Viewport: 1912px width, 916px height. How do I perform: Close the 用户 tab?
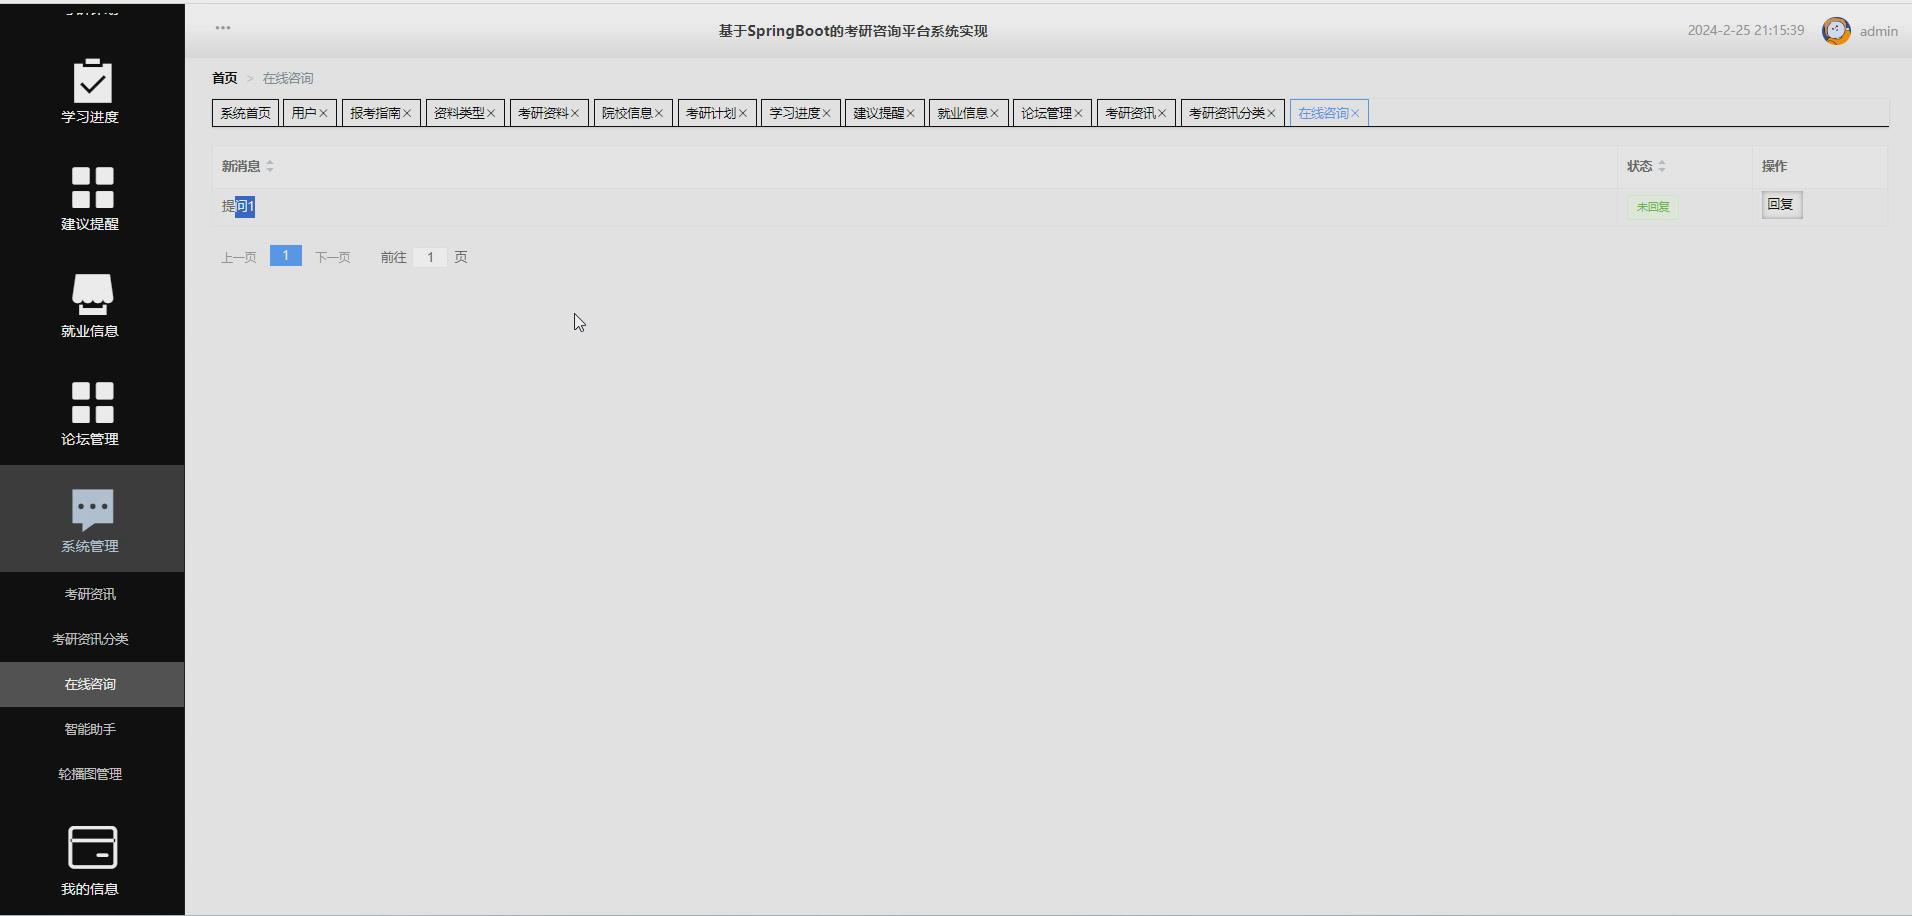pyautogui.click(x=323, y=113)
